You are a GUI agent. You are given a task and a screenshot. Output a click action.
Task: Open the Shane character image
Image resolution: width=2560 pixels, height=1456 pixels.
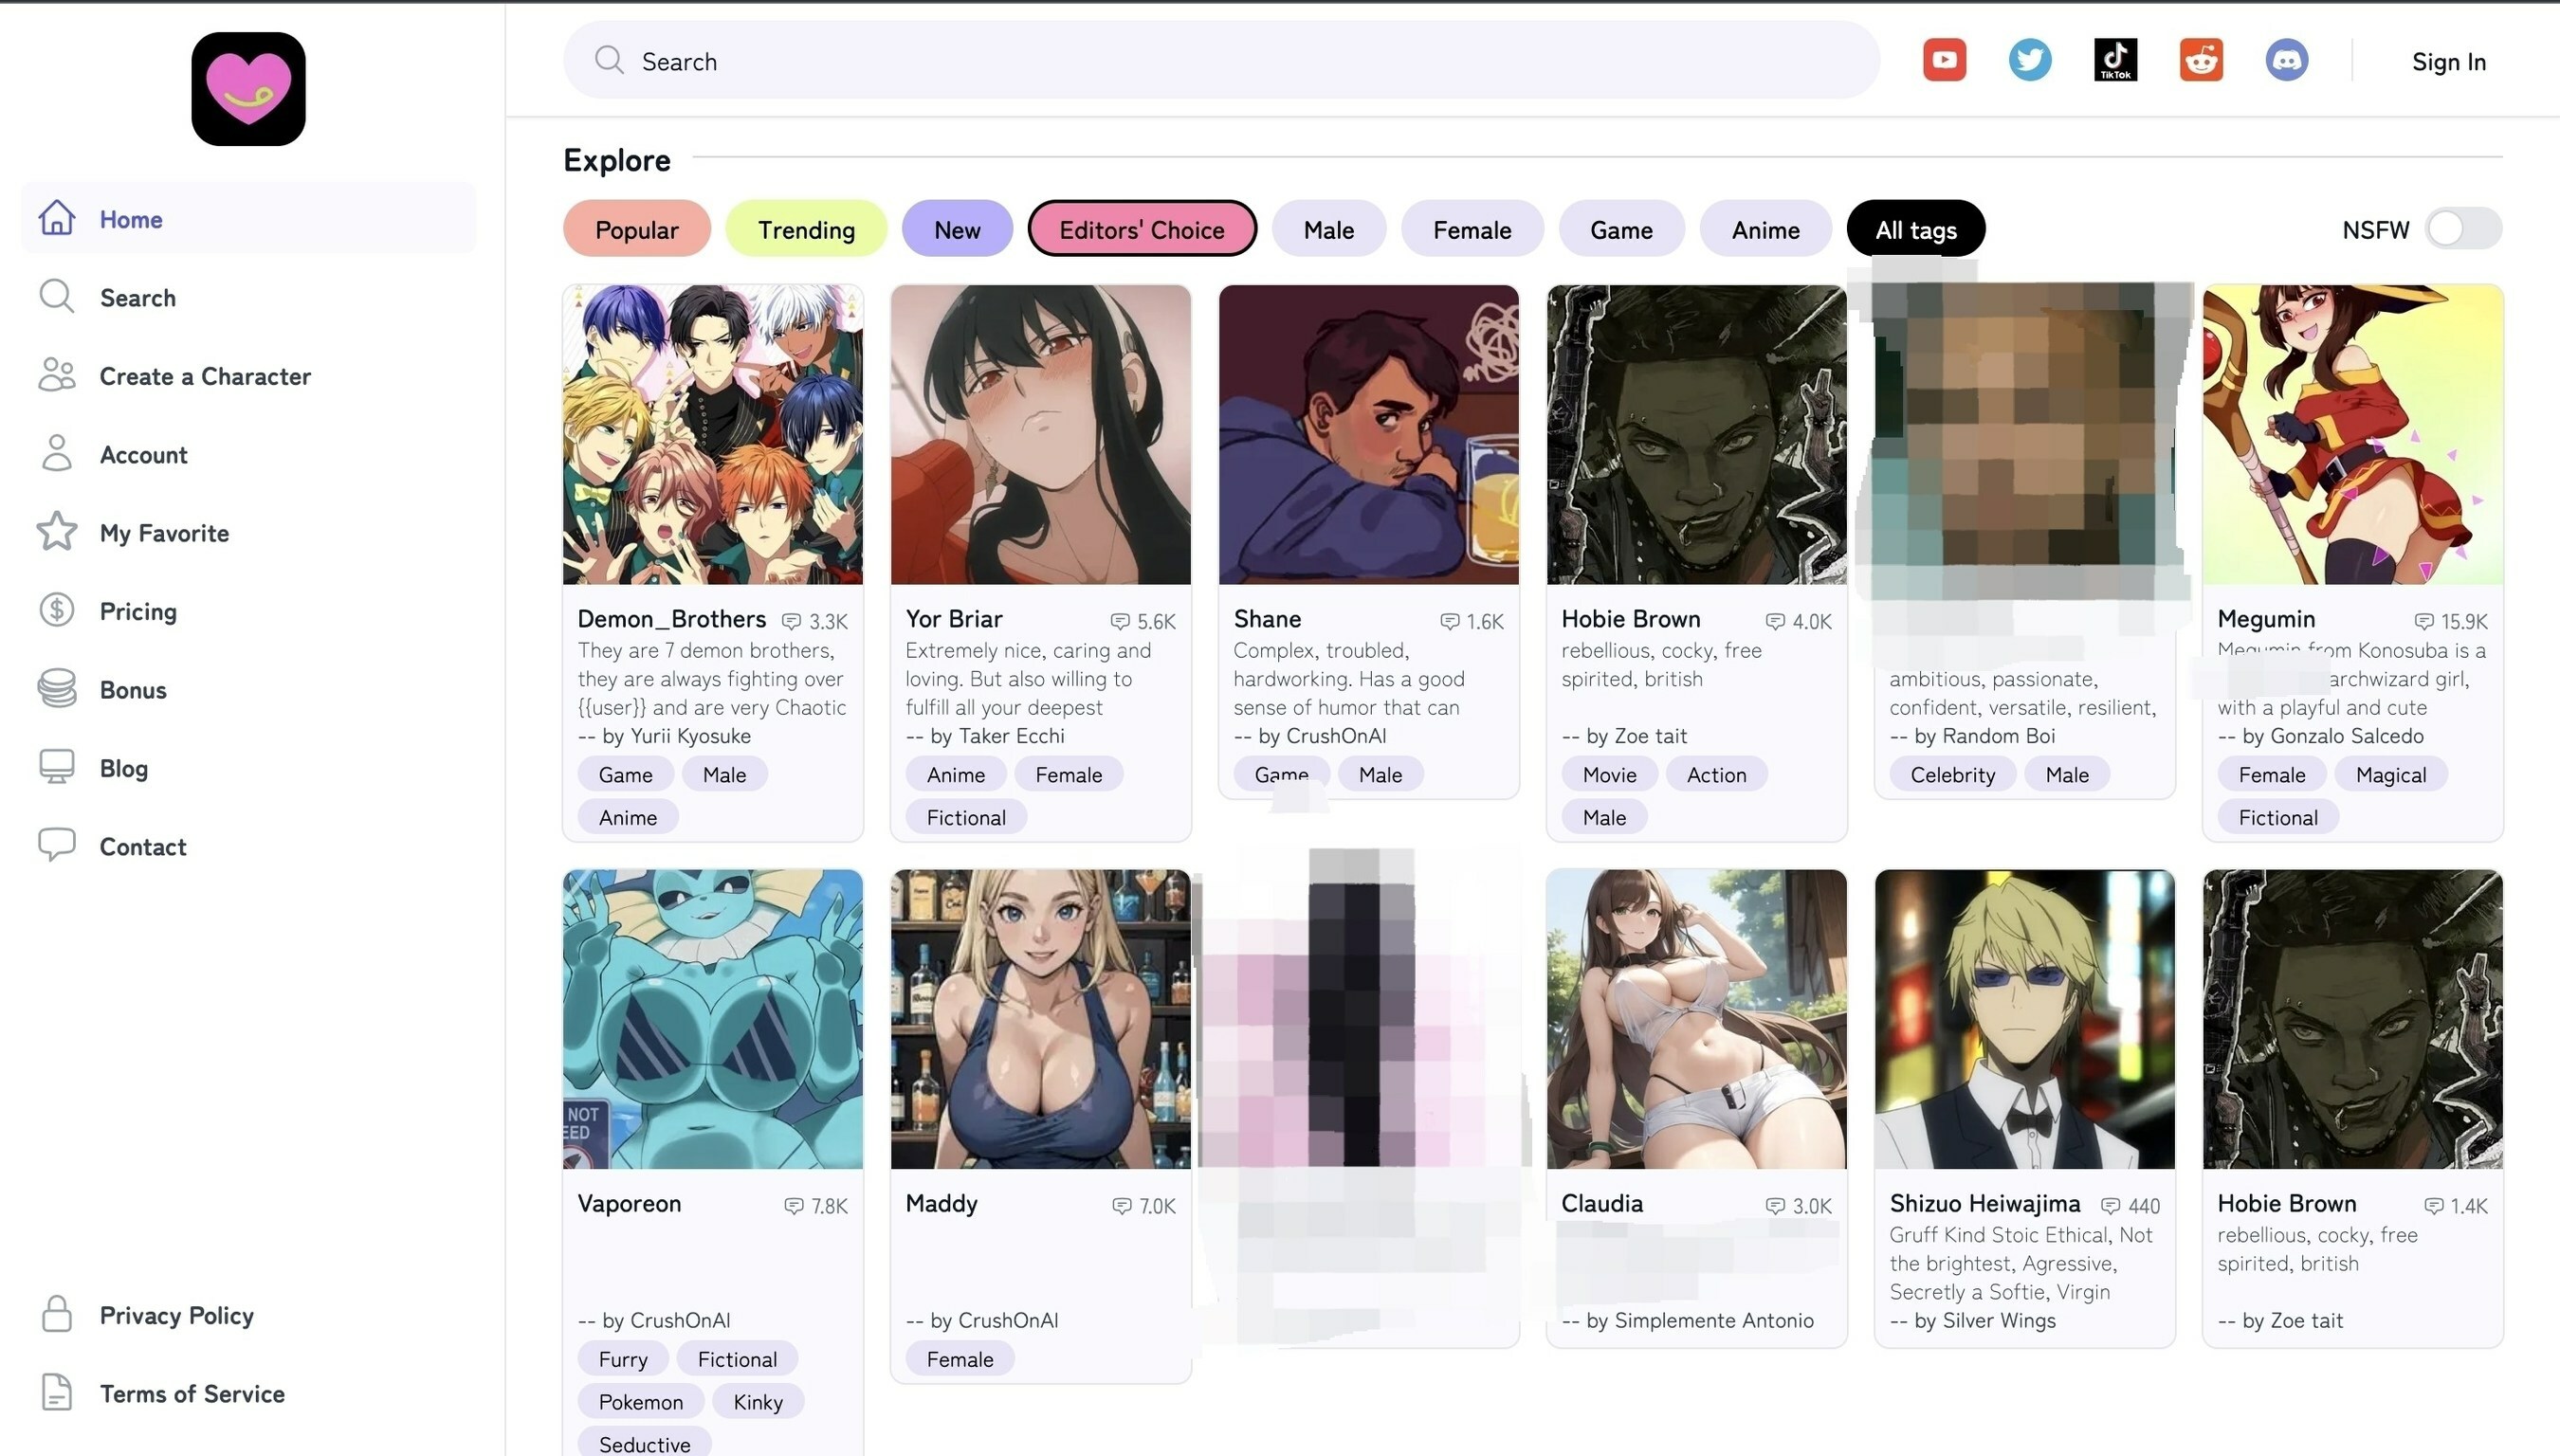1369,434
